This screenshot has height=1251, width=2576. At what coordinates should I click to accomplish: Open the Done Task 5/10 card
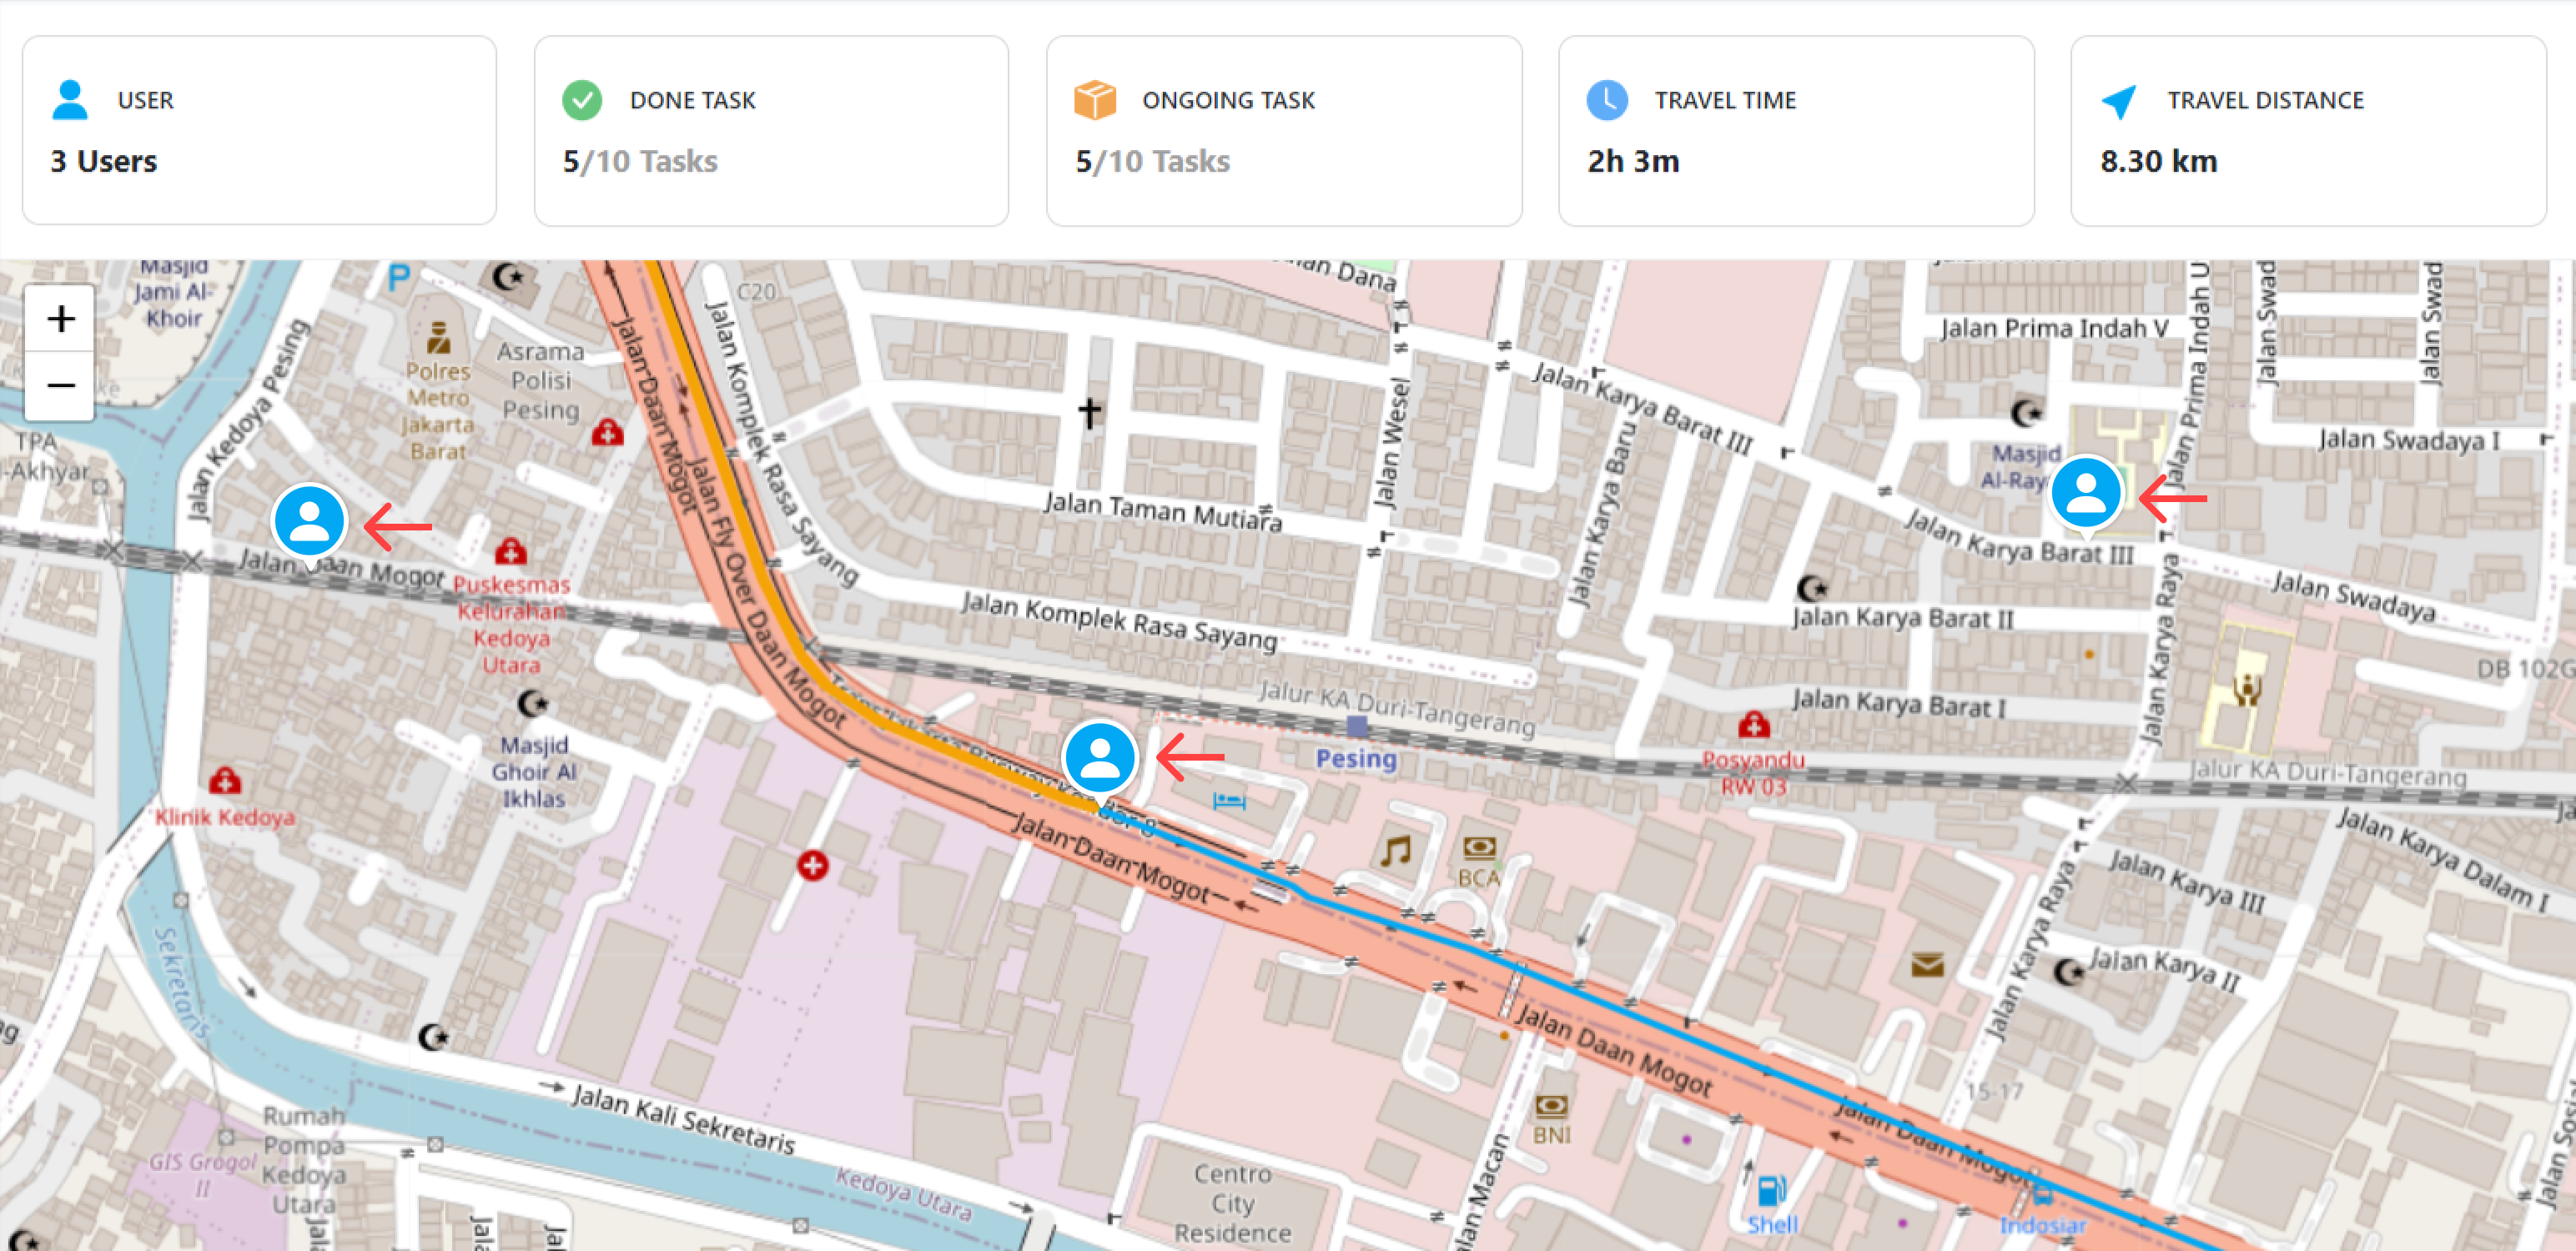[x=771, y=130]
